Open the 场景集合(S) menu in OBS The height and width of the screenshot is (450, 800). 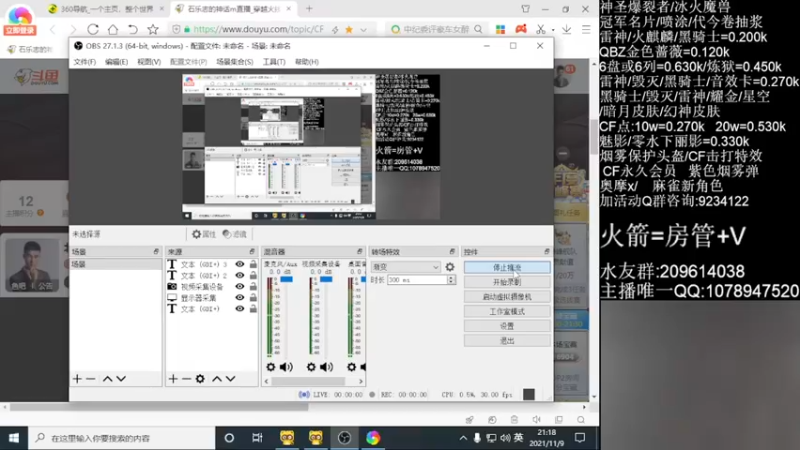[234, 62]
